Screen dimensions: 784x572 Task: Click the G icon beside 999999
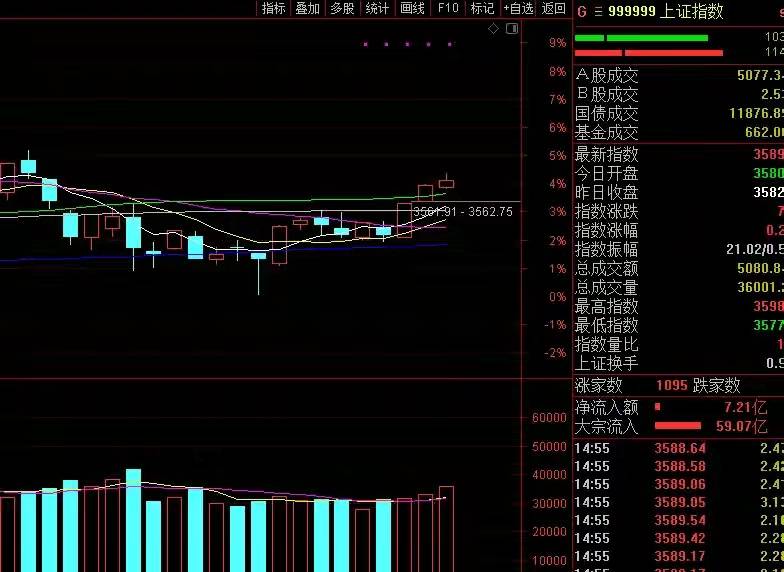coord(582,12)
